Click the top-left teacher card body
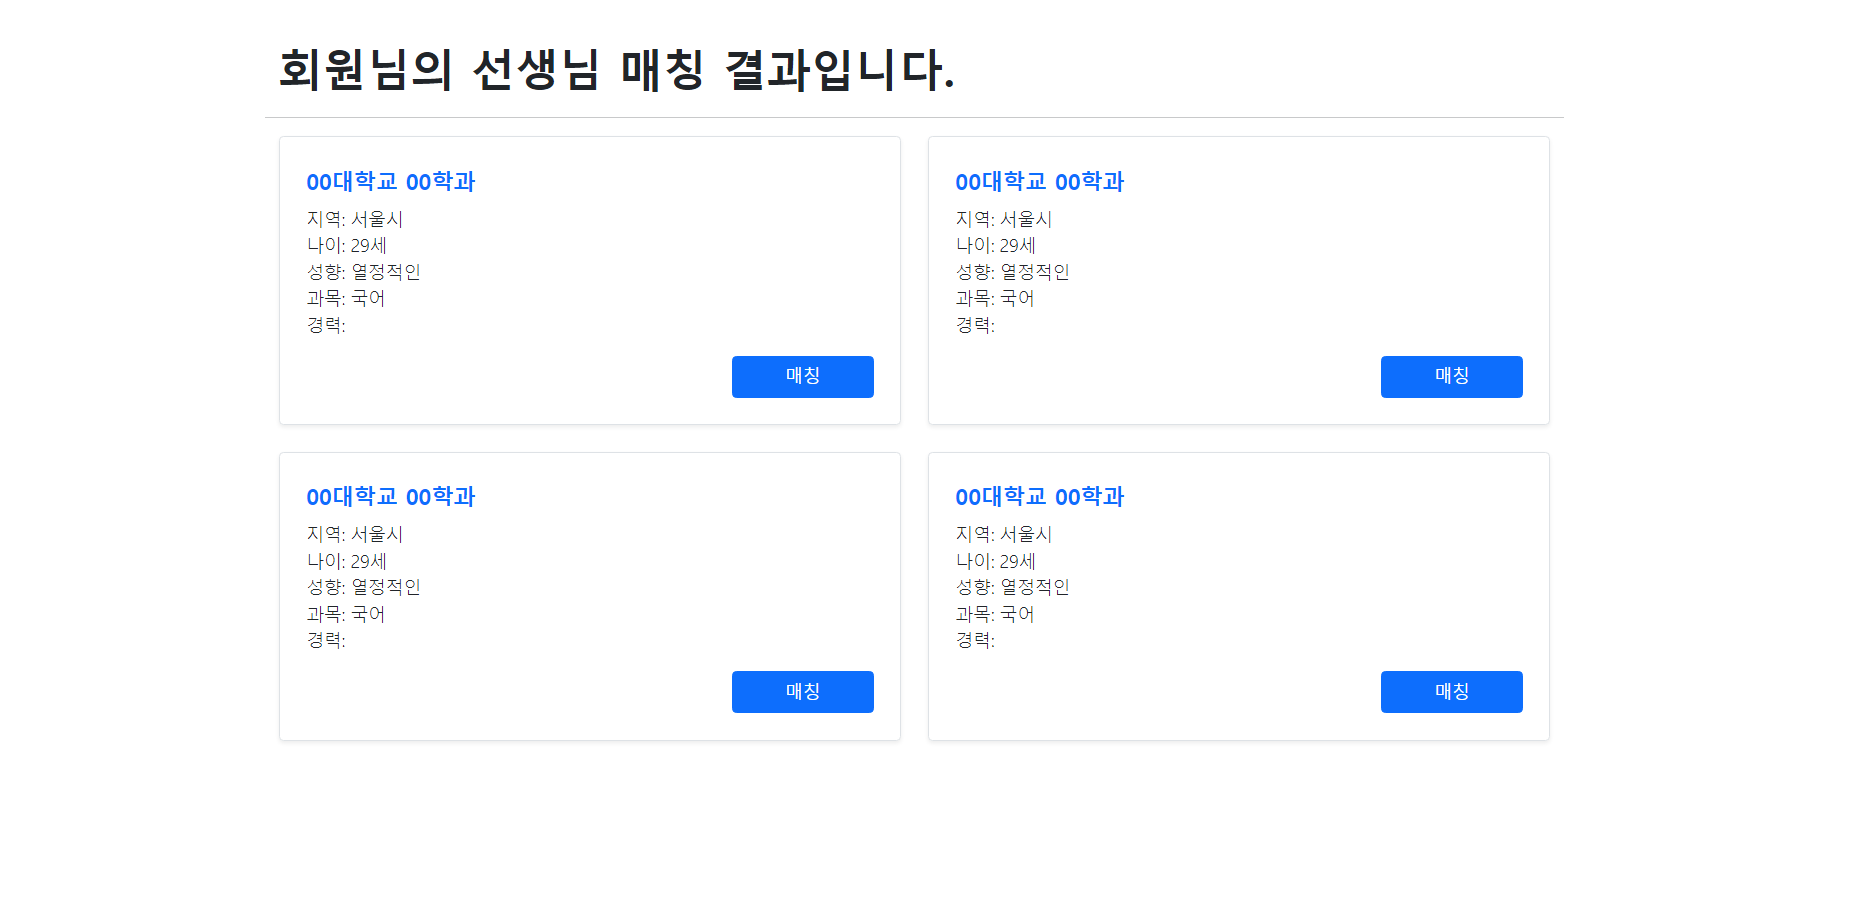The image size is (1859, 918). (589, 280)
